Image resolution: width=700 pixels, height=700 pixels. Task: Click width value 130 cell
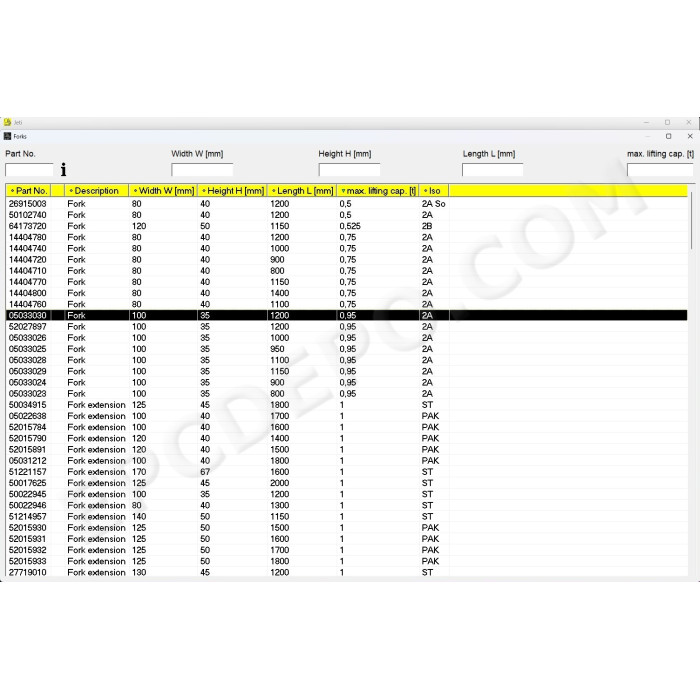[139, 572]
